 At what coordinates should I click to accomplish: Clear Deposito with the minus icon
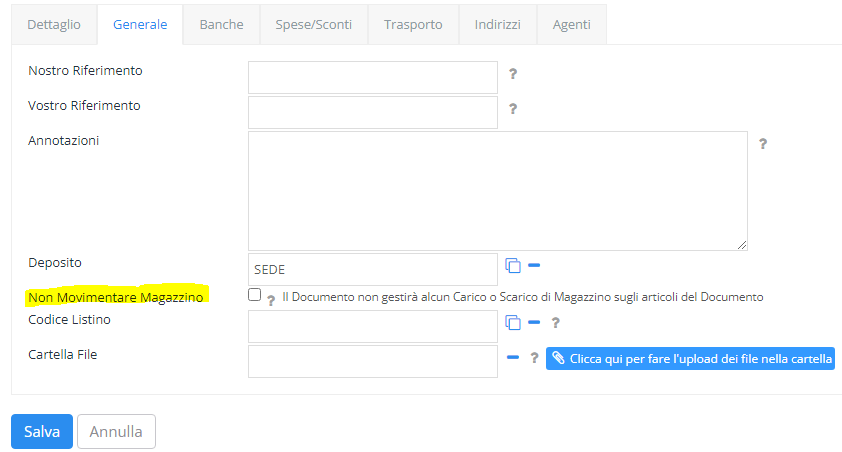pos(534,265)
